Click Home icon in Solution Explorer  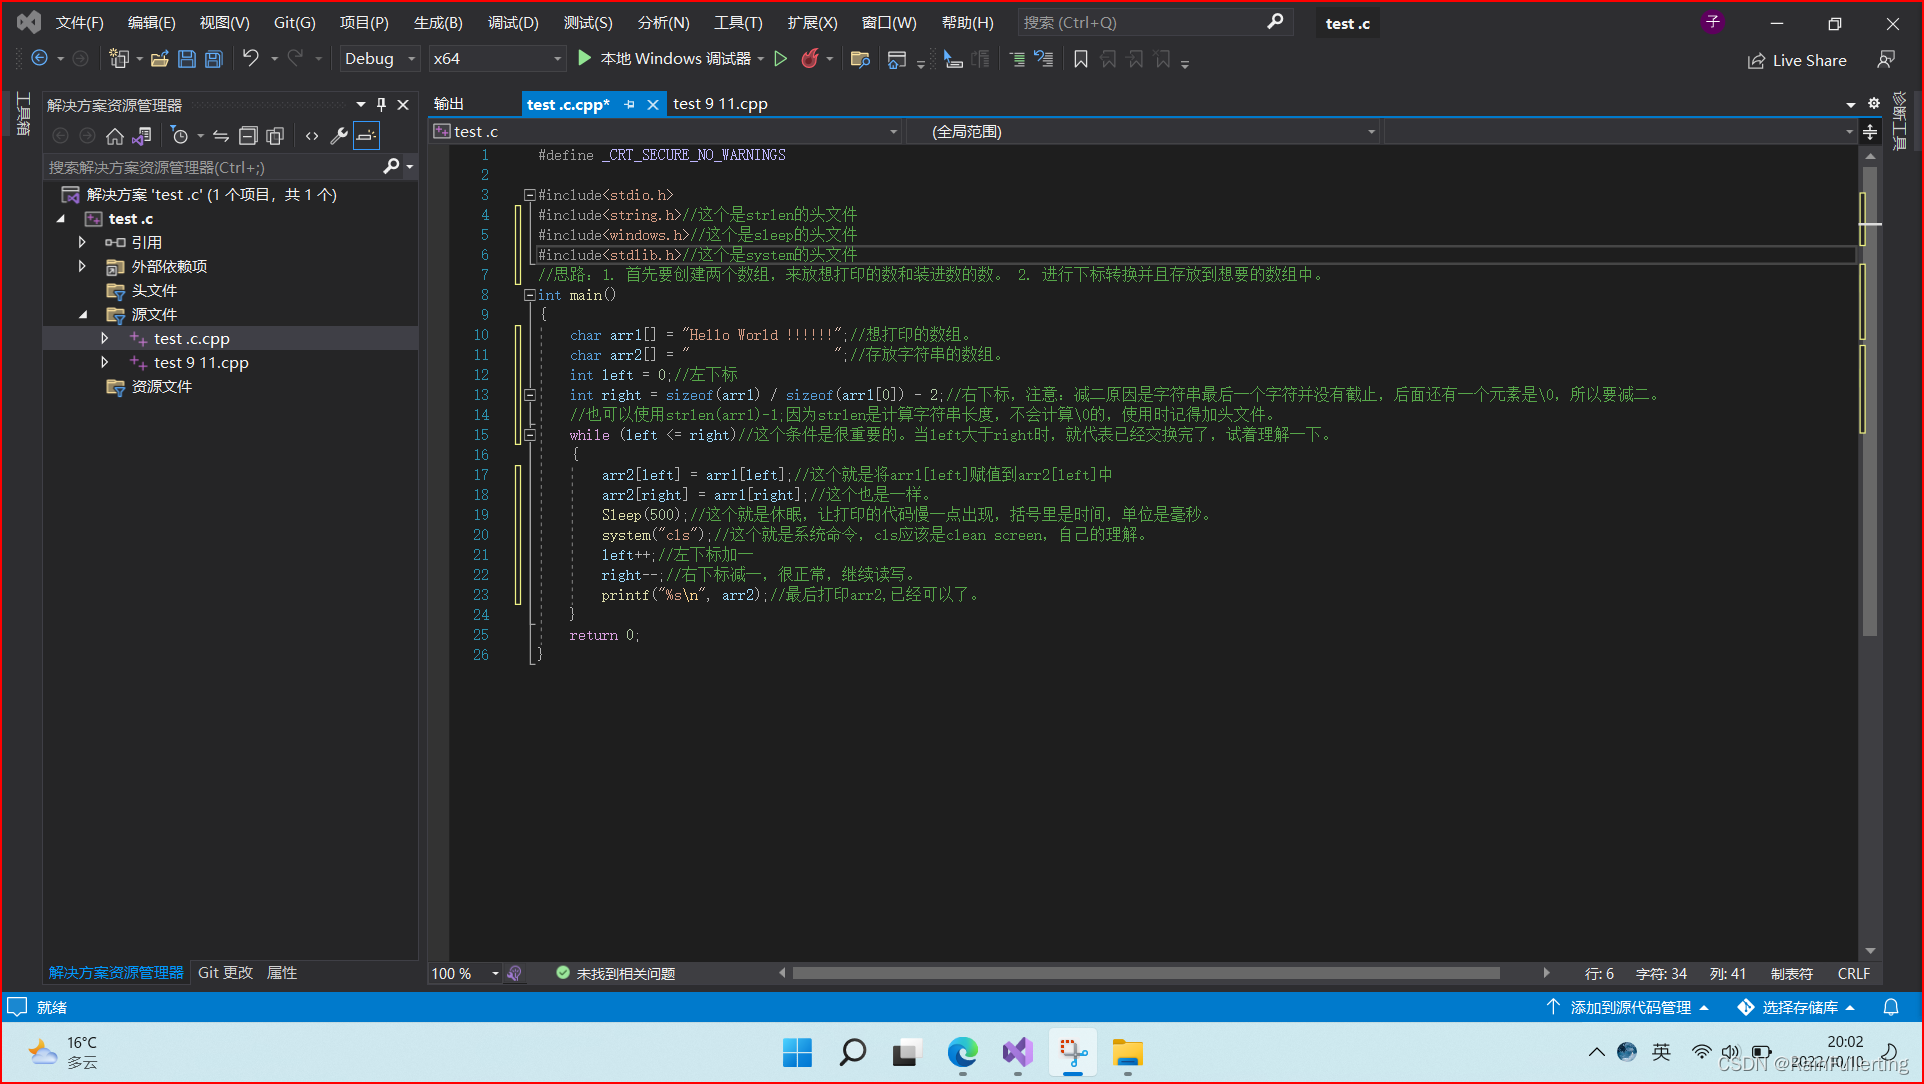point(115,136)
